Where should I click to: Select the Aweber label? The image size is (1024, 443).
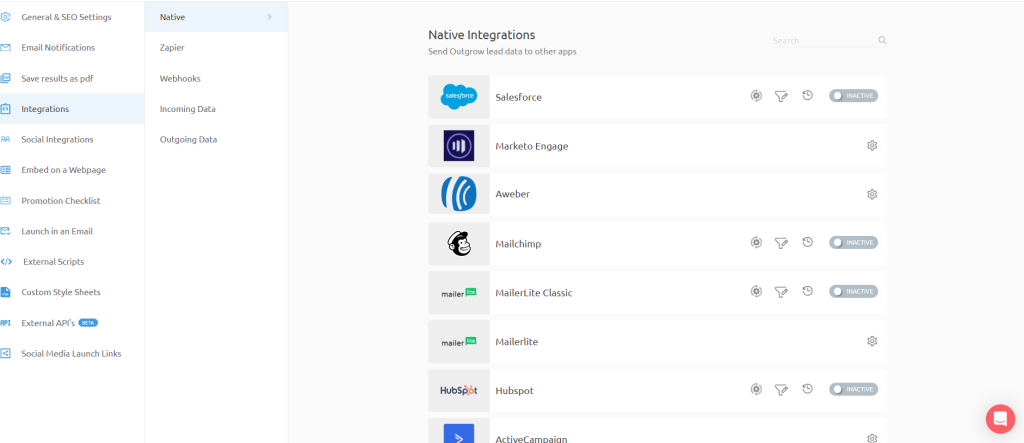pos(513,195)
